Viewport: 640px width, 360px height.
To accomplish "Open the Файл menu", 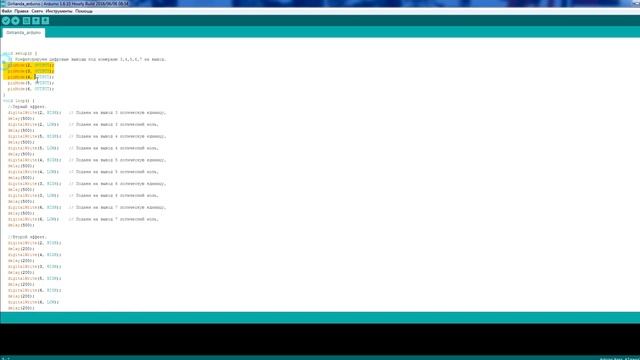I will tap(7, 11).
